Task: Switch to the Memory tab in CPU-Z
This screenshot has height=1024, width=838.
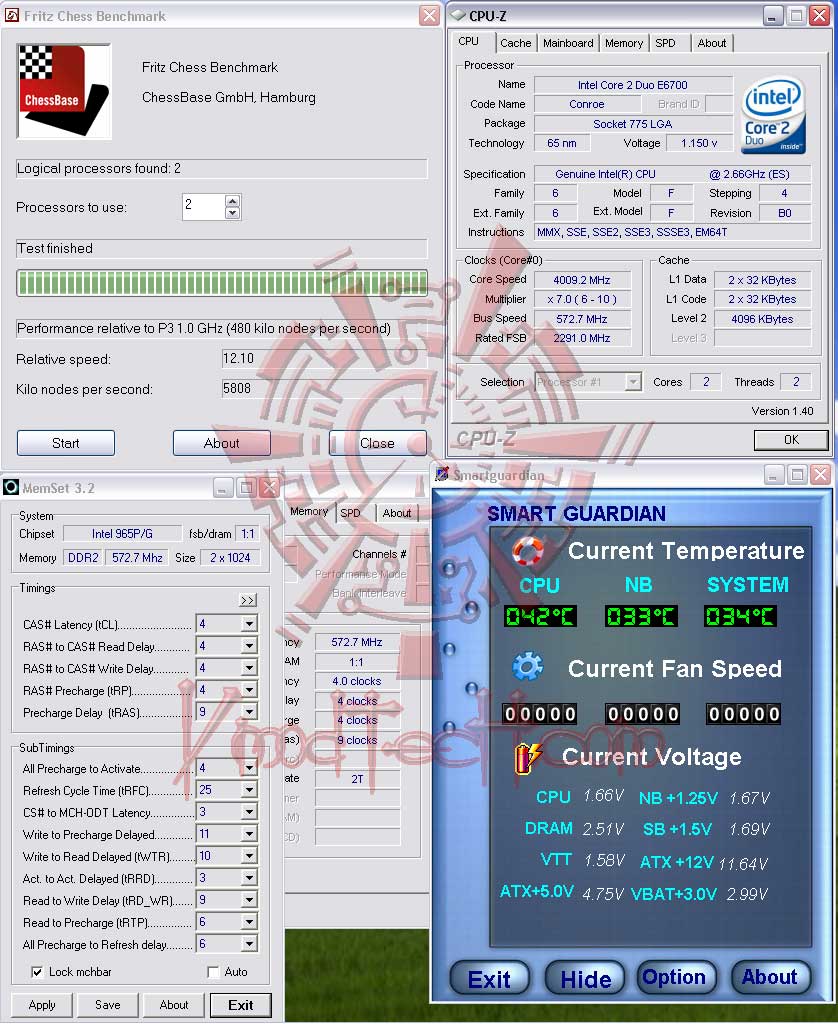Action: click(624, 43)
